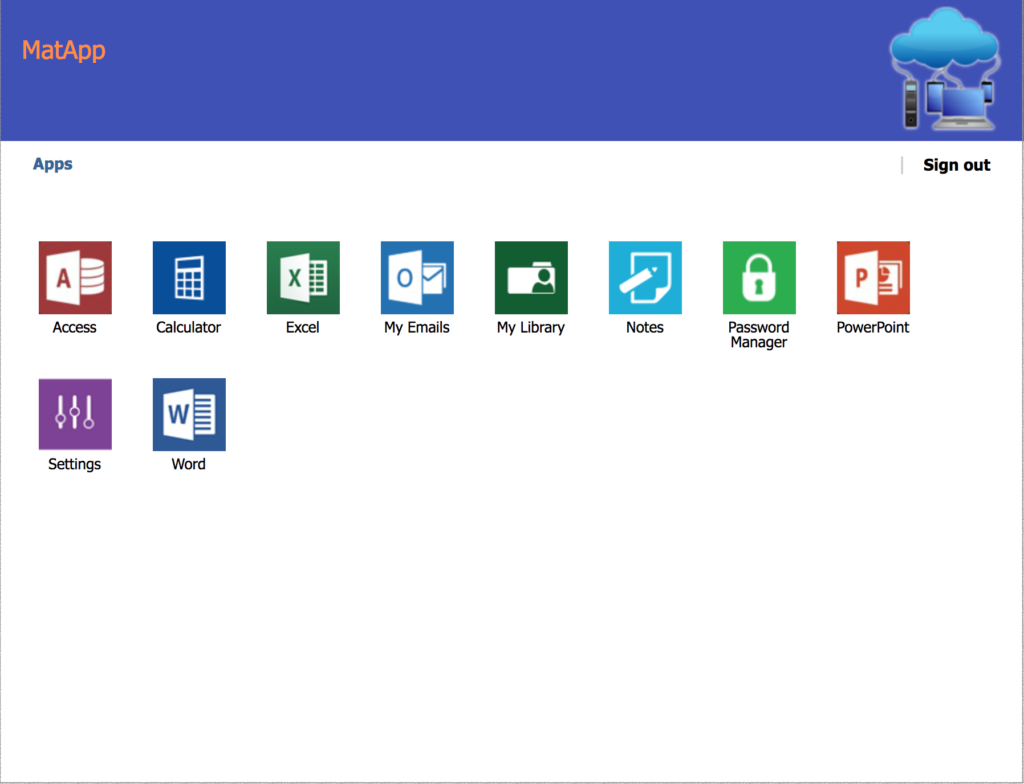
Task: Open the Excel app icon
Action: (x=303, y=278)
